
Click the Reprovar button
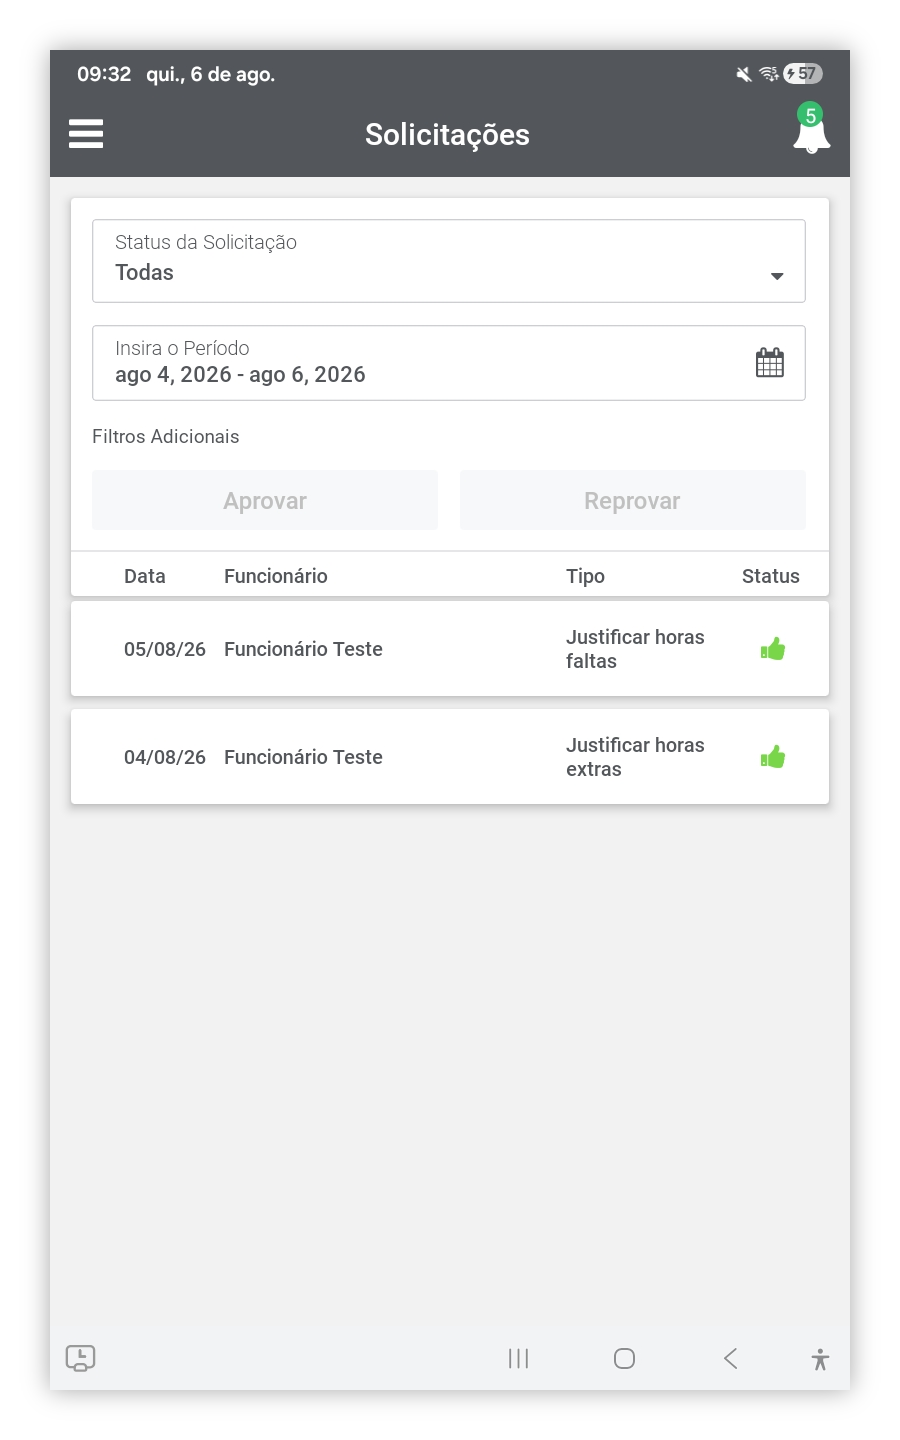[633, 500]
